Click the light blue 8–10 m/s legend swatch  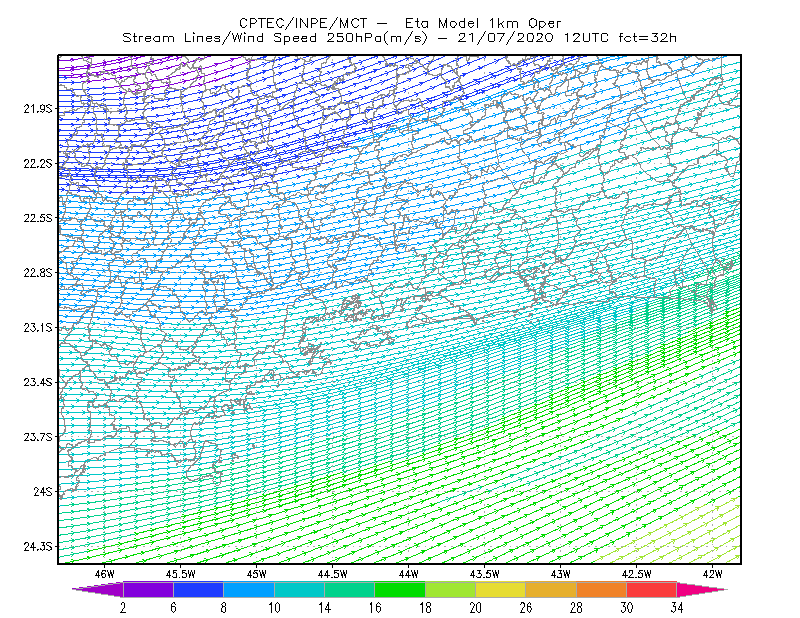pos(249,589)
